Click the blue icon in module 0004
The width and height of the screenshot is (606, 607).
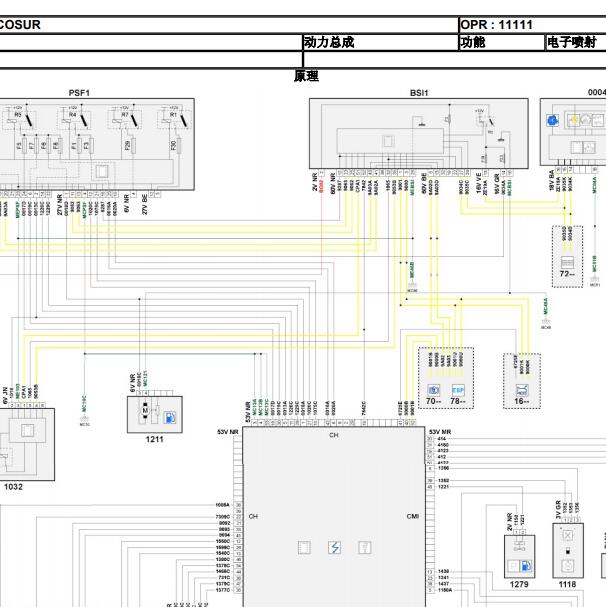pyautogui.click(x=550, y=120)
